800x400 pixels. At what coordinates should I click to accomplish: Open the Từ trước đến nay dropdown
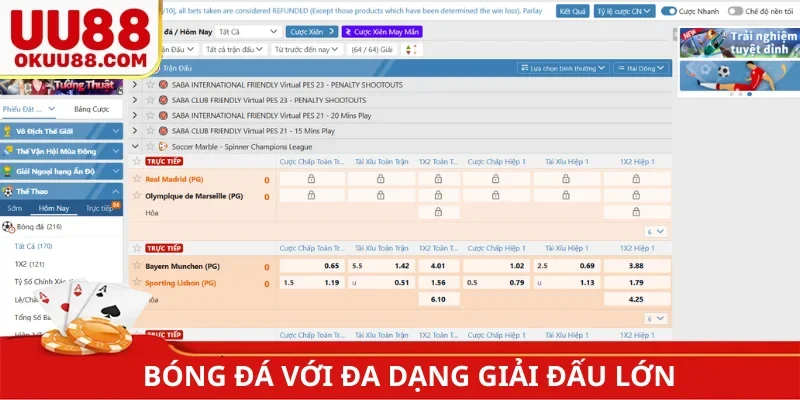click(x=306, y=49)
